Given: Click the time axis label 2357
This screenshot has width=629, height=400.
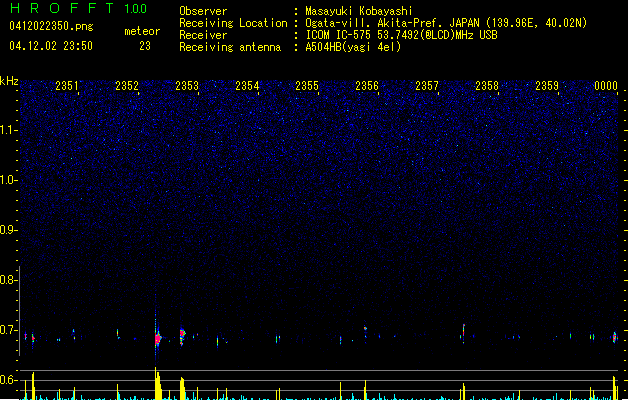Looking at the screenshot, I should [x=427, y=86].
